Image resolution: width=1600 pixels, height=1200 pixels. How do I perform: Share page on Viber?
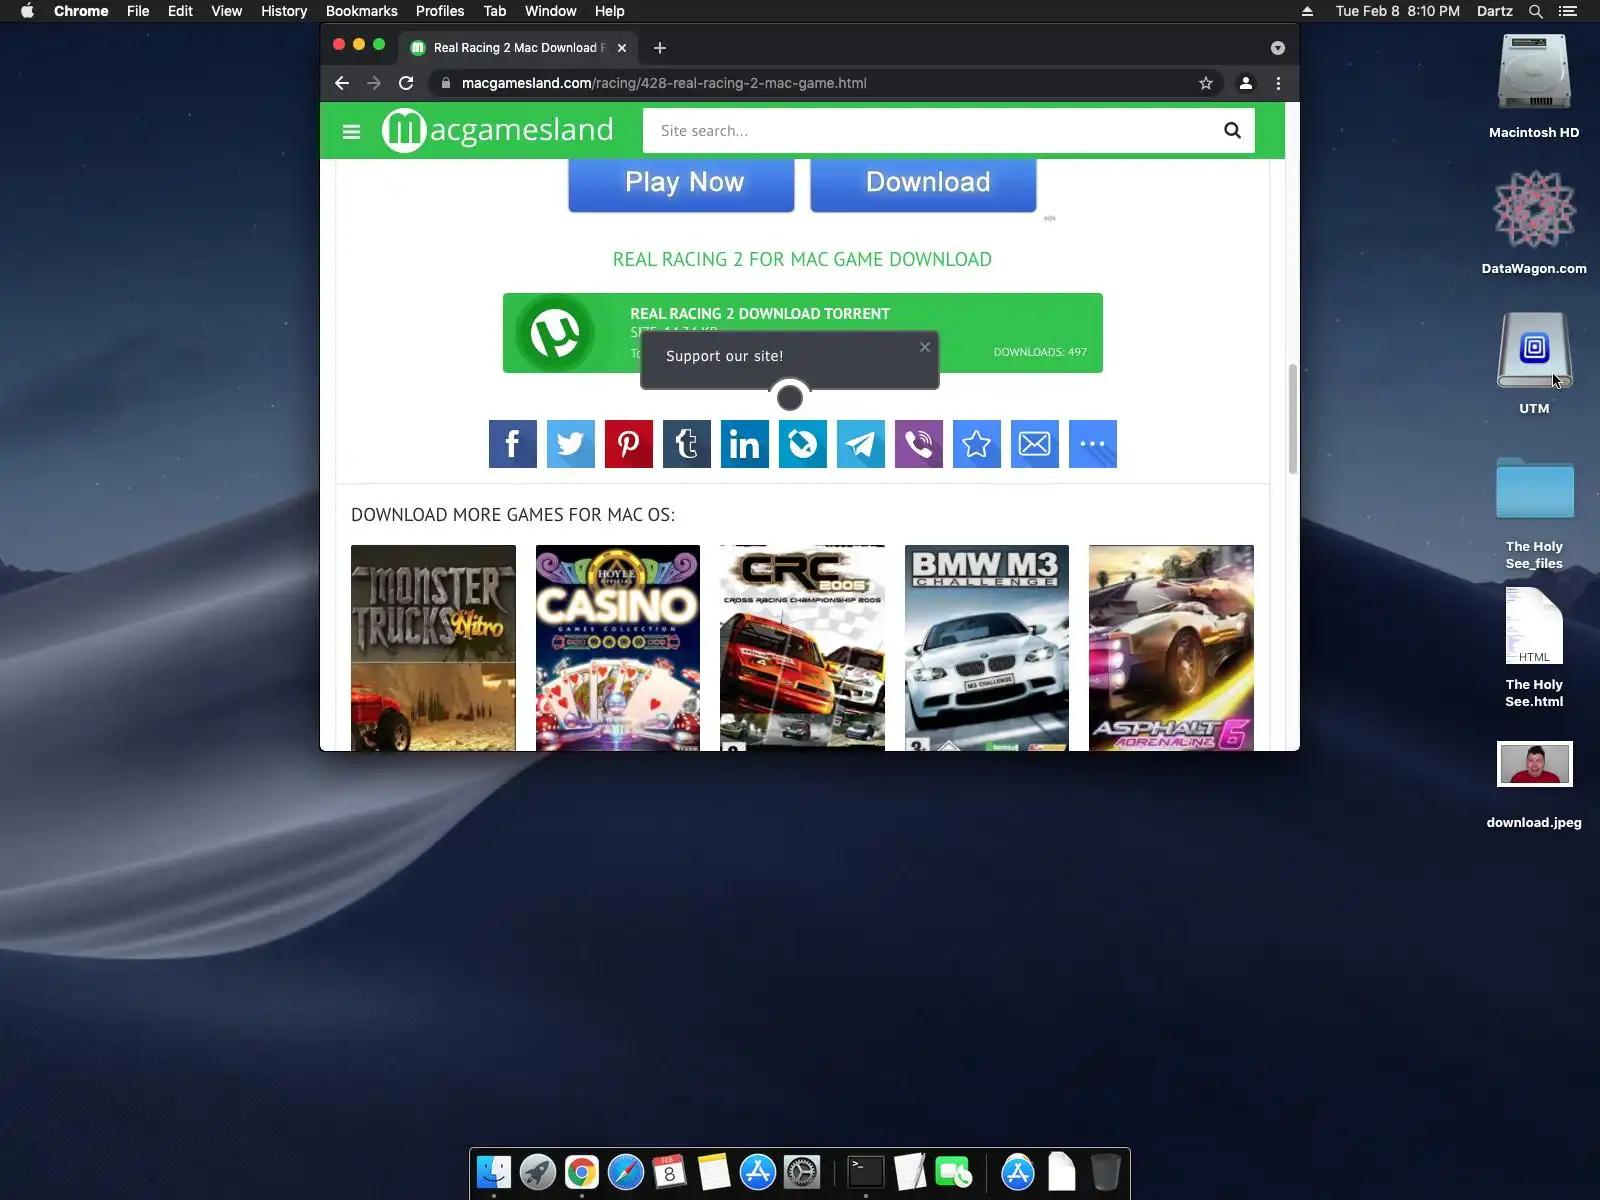919,444
